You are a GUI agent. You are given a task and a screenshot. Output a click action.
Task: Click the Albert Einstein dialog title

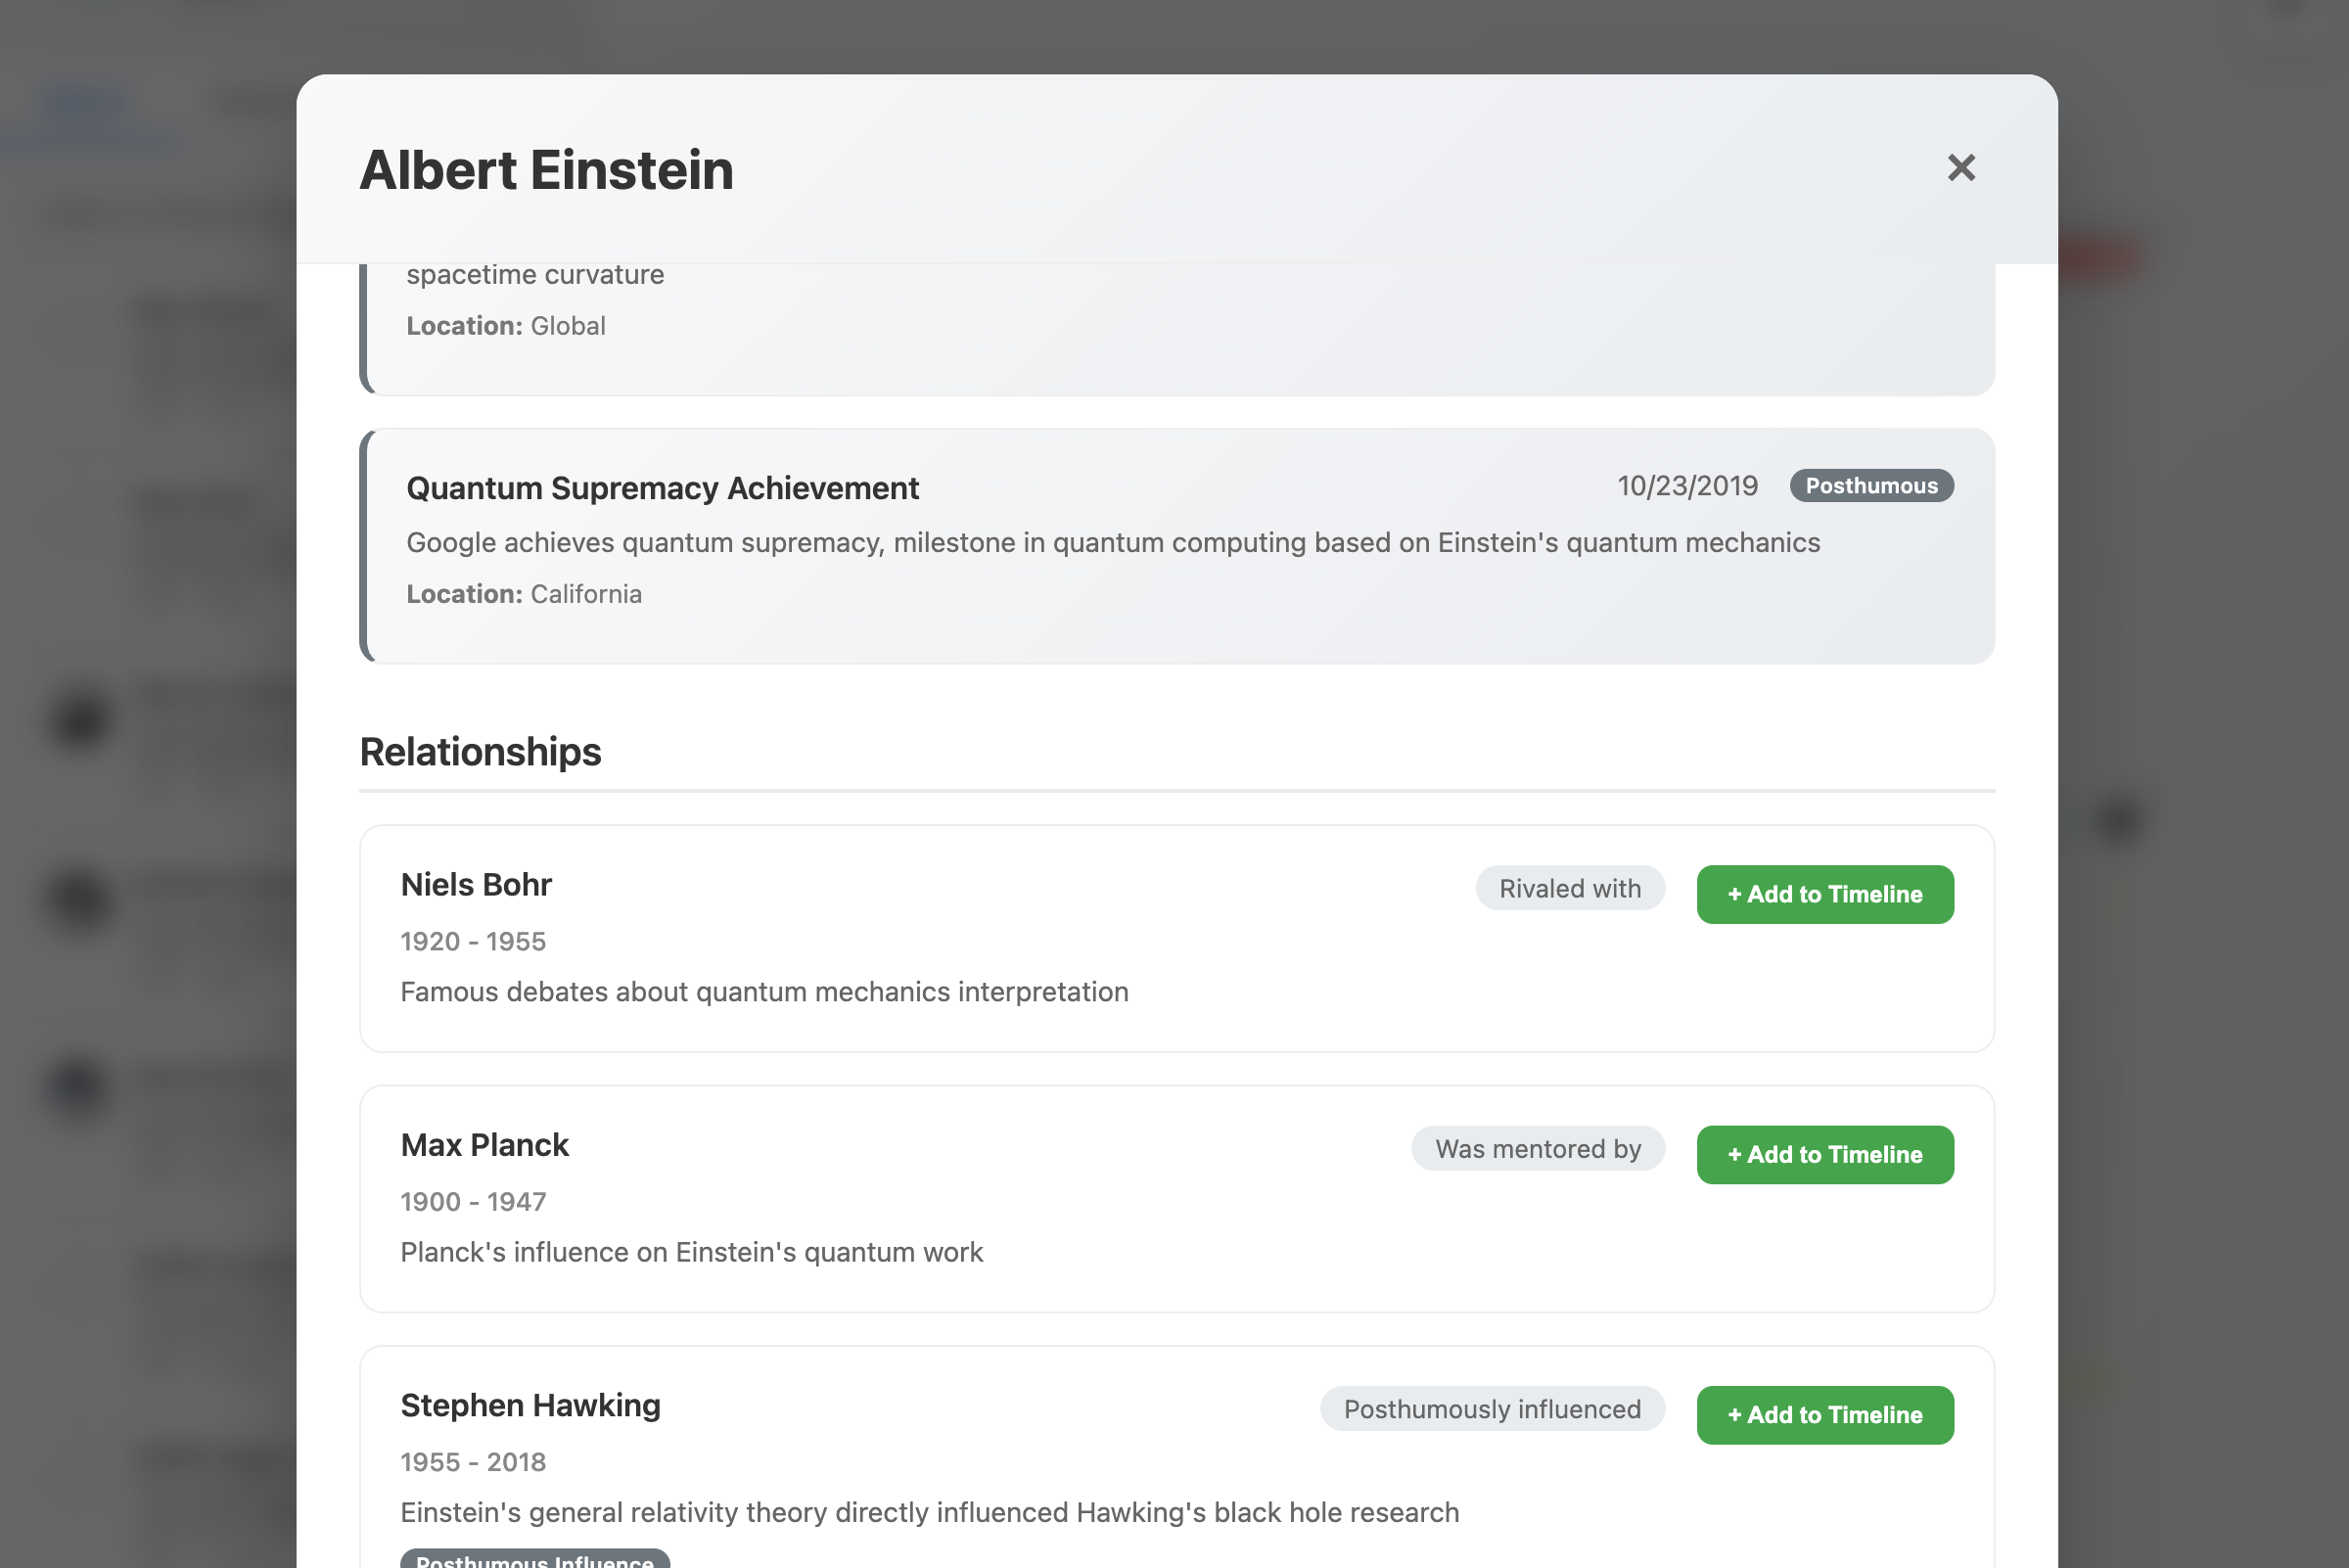pos(546,170)
